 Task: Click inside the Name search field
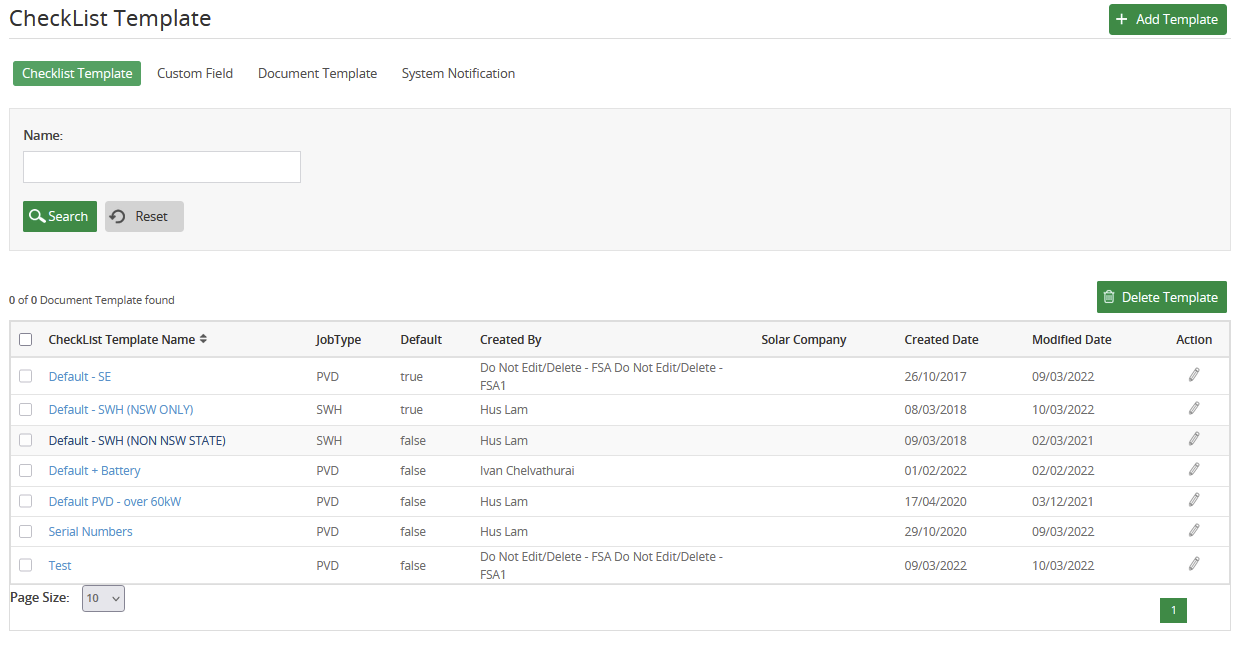[161, 166]
